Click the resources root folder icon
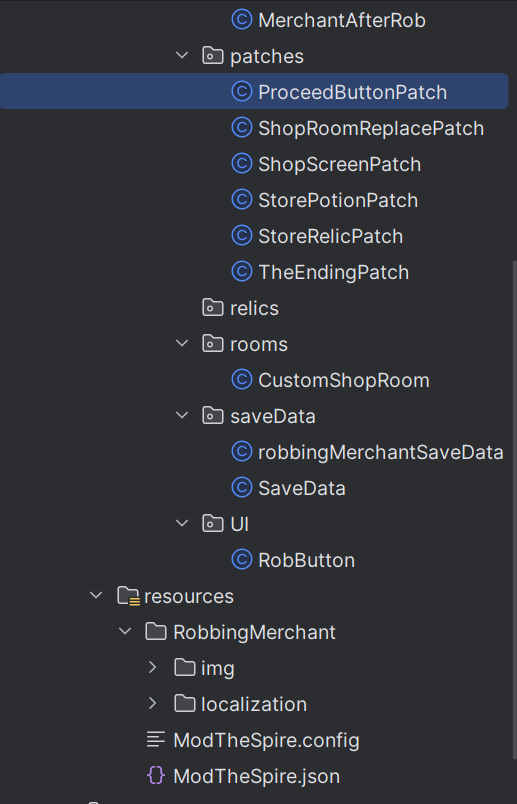Screen dimensions: 517x804 (x=128, y=596)
